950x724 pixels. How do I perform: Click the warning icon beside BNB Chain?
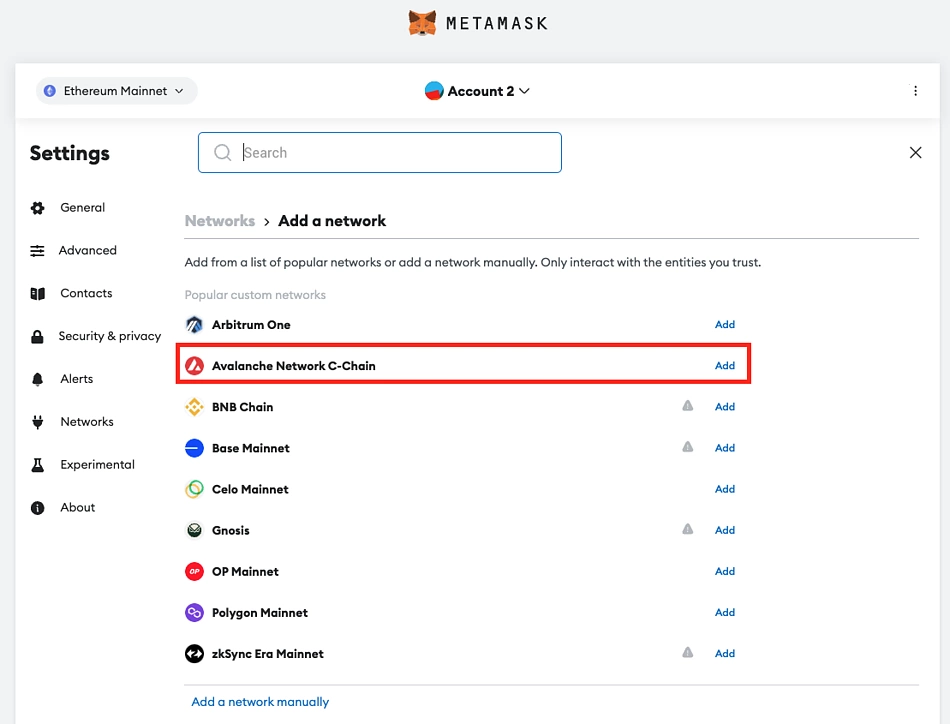[x=688, y=406]
